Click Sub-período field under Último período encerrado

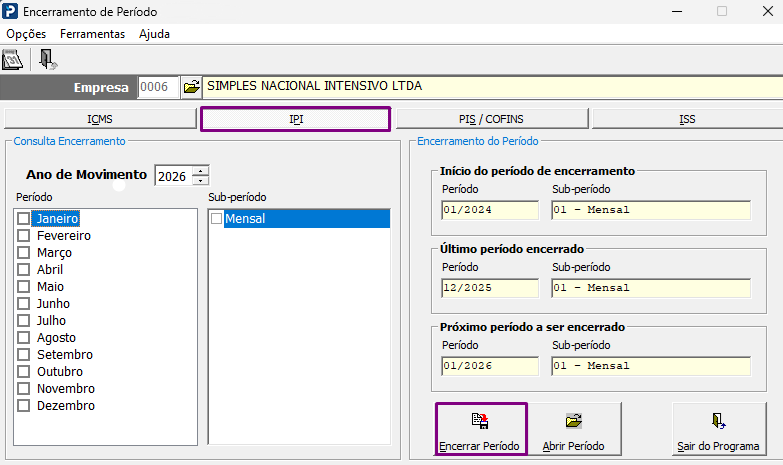coord(651,288)
